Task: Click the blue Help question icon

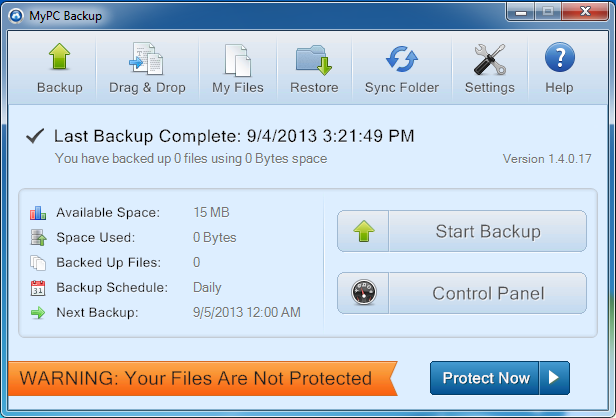Action: [559, 57]
